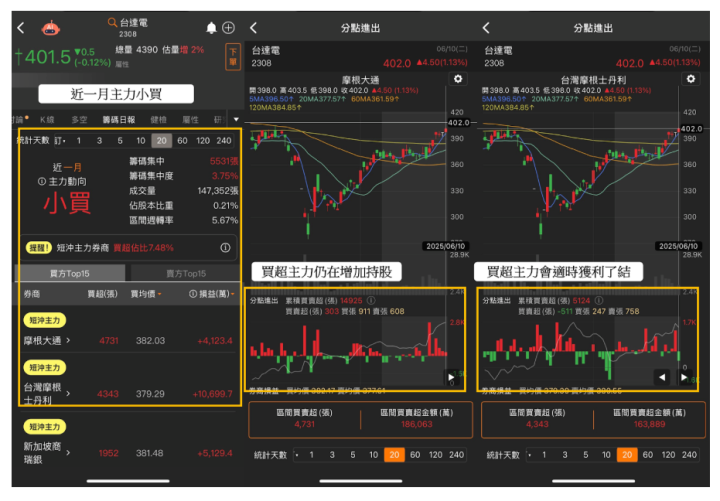Select 3 days in 摩根大通 screen
The width and height of the screenshot is (720, 501).
[x=332, y=455]
